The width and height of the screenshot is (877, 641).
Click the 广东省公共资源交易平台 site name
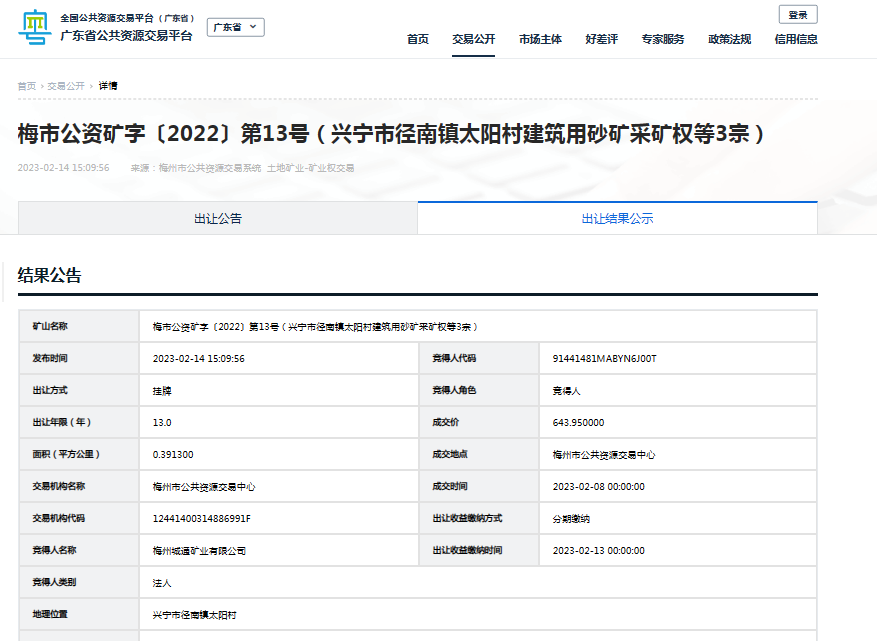pos(126,35)
